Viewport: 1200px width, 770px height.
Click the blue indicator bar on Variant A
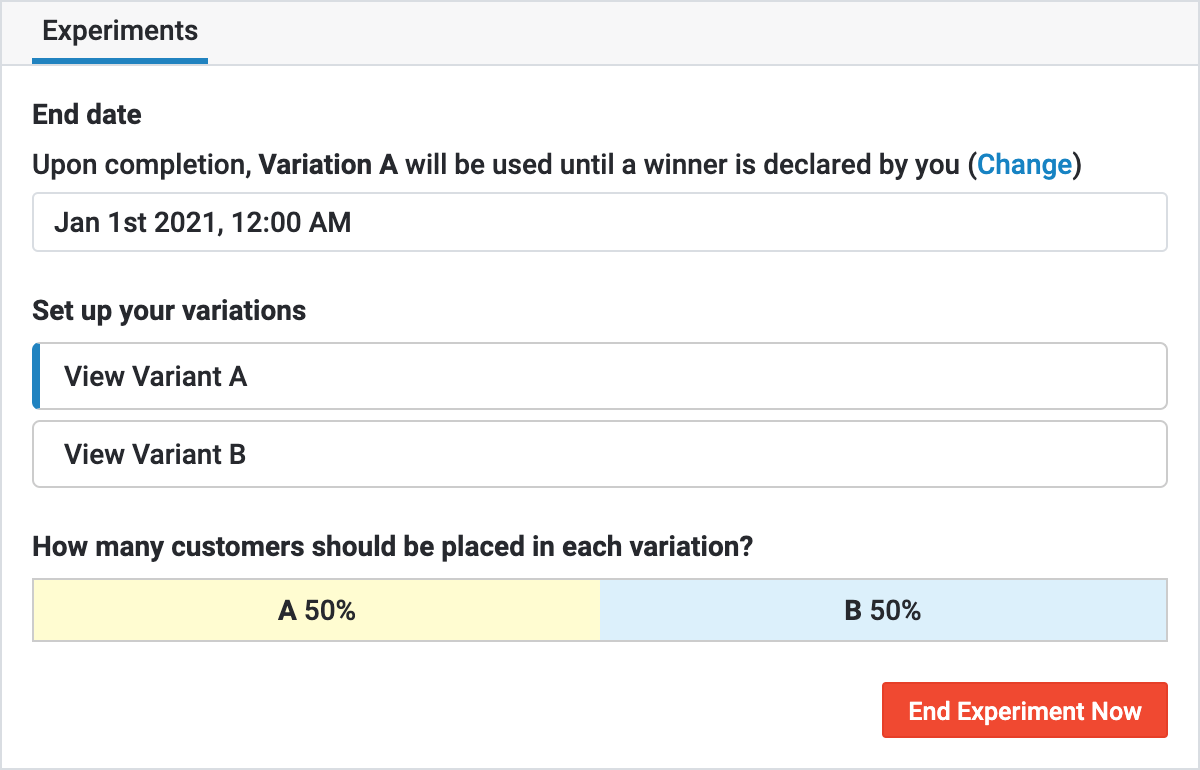[x=37, y=376]
